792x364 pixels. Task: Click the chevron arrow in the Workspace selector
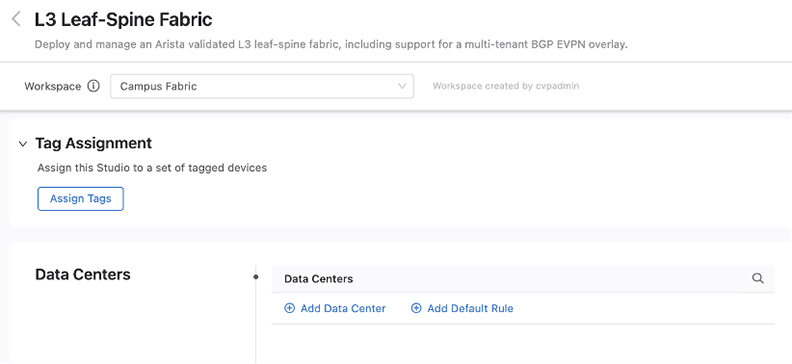(x=402, y=86)
